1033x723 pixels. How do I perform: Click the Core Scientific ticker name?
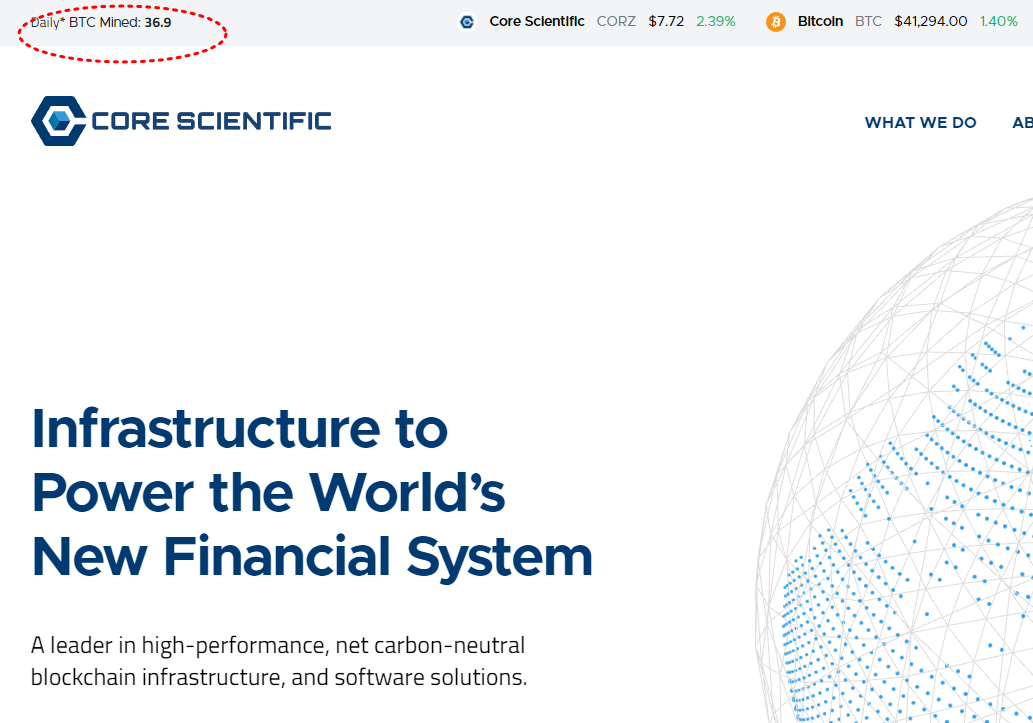point(537,21)
